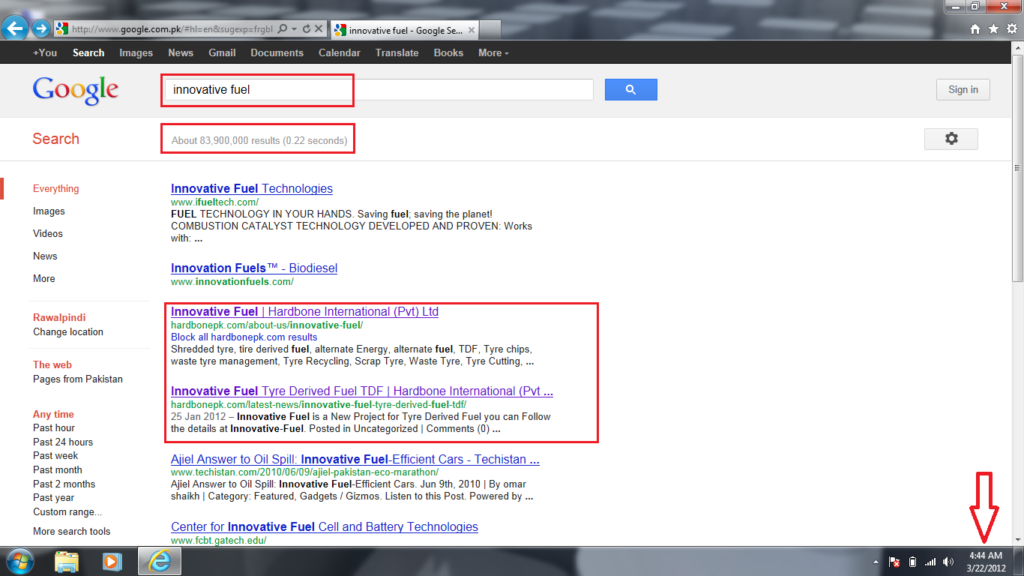Select Images in Google top bar
The height and width of the screenshot is (576, 1024).
(136, 53)
